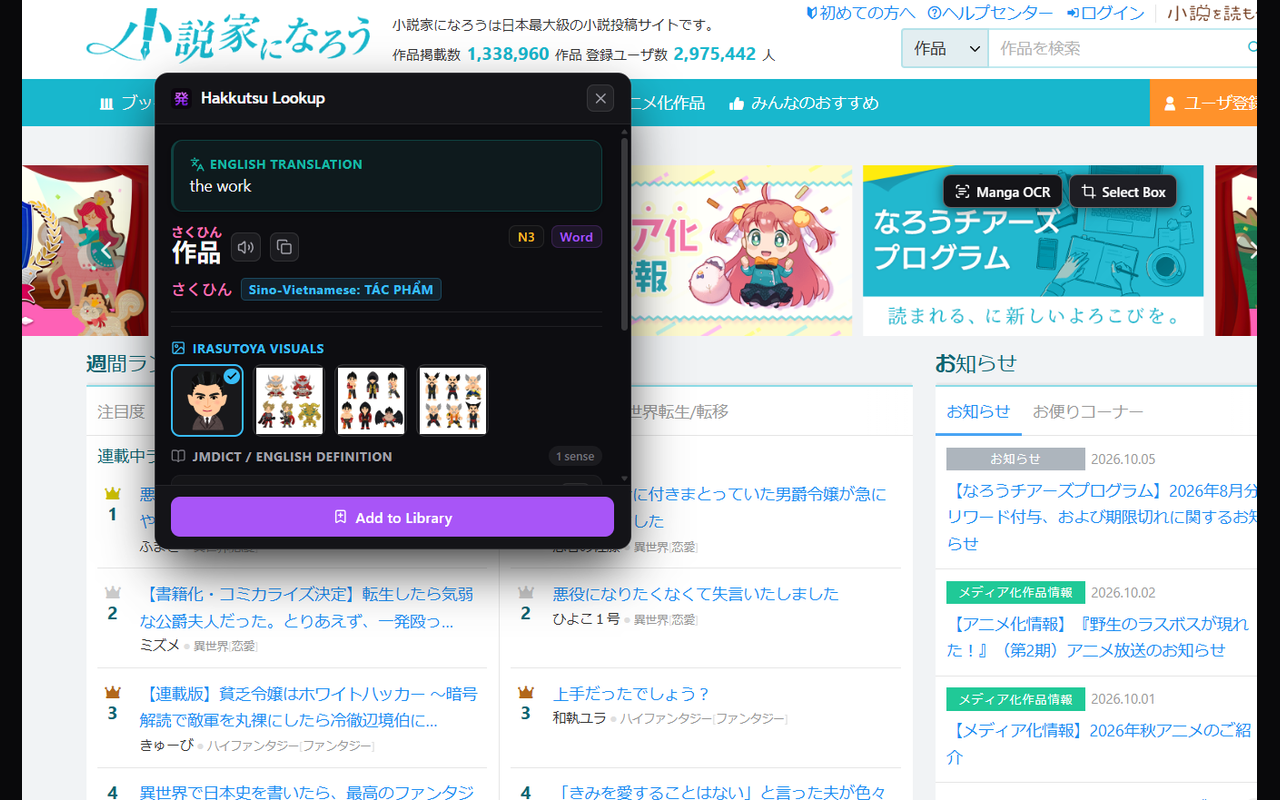This screenshot has height=800, width=1280.
Task: Click author name ひよこ１号
Action: click(586, 619)
